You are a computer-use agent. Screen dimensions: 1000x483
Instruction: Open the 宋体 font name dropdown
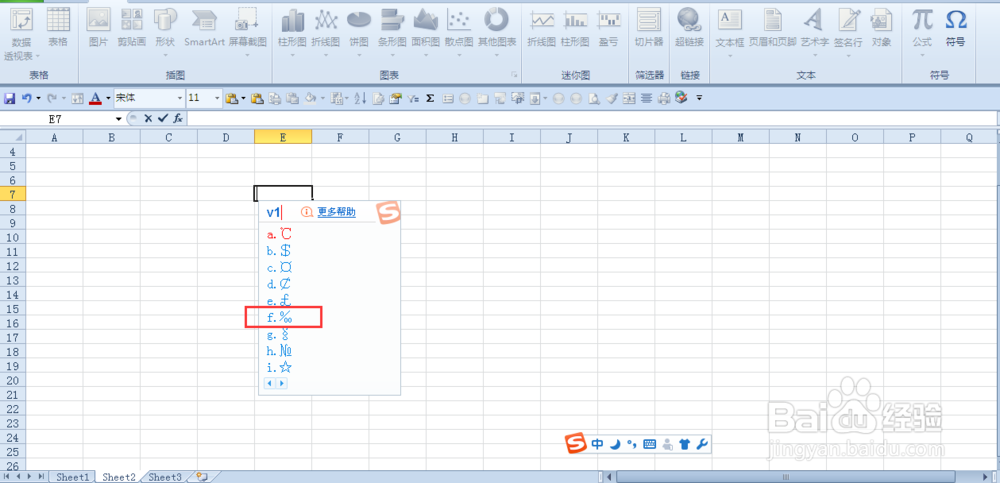coord(179,98)
